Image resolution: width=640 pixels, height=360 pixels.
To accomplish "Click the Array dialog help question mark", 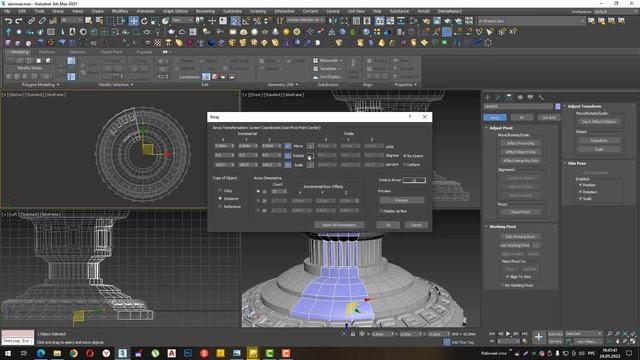I will coord(410,117).
